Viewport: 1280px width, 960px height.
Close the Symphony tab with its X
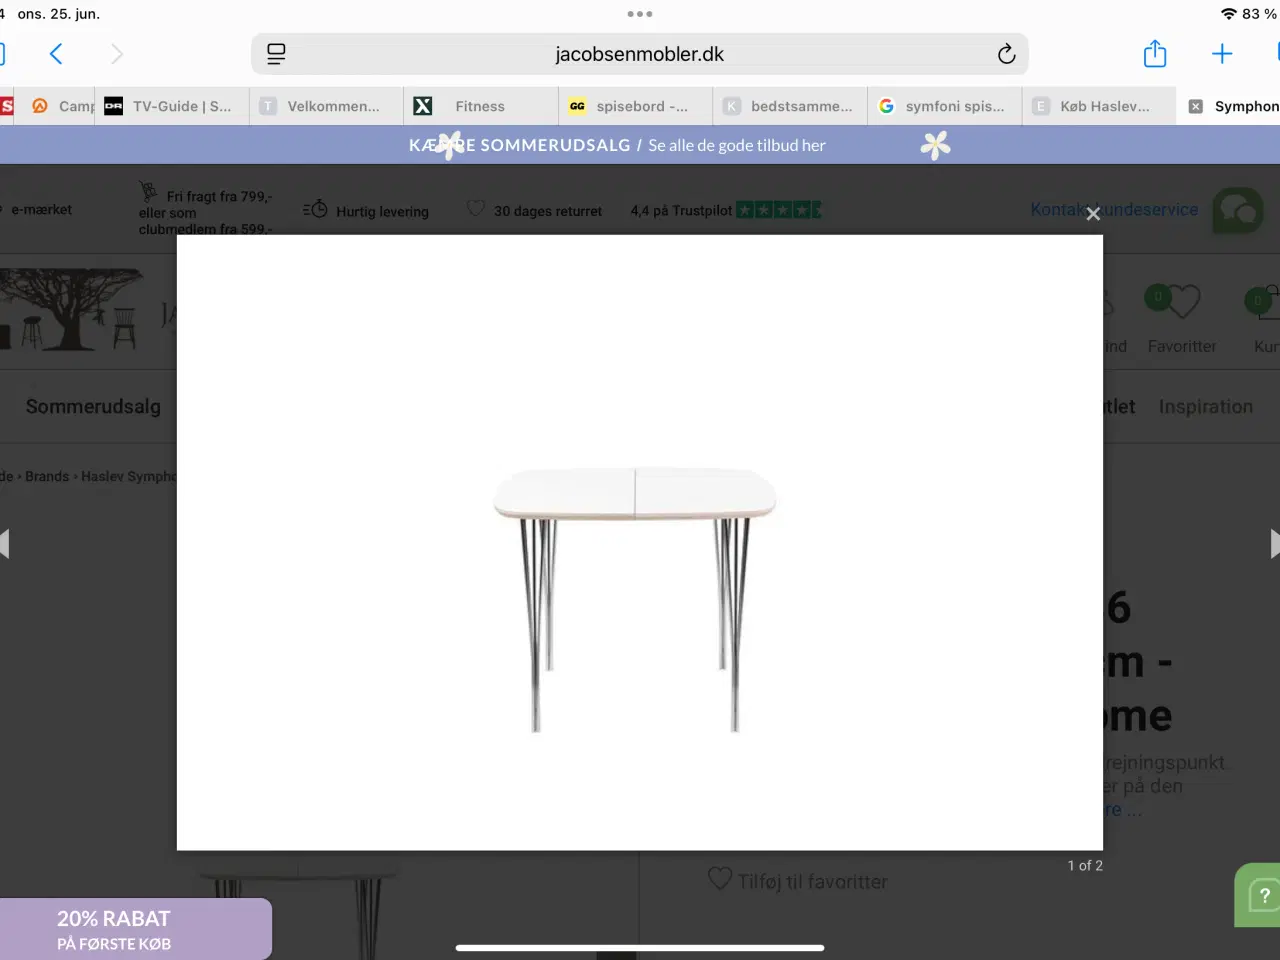click(x=1195, y=106)
